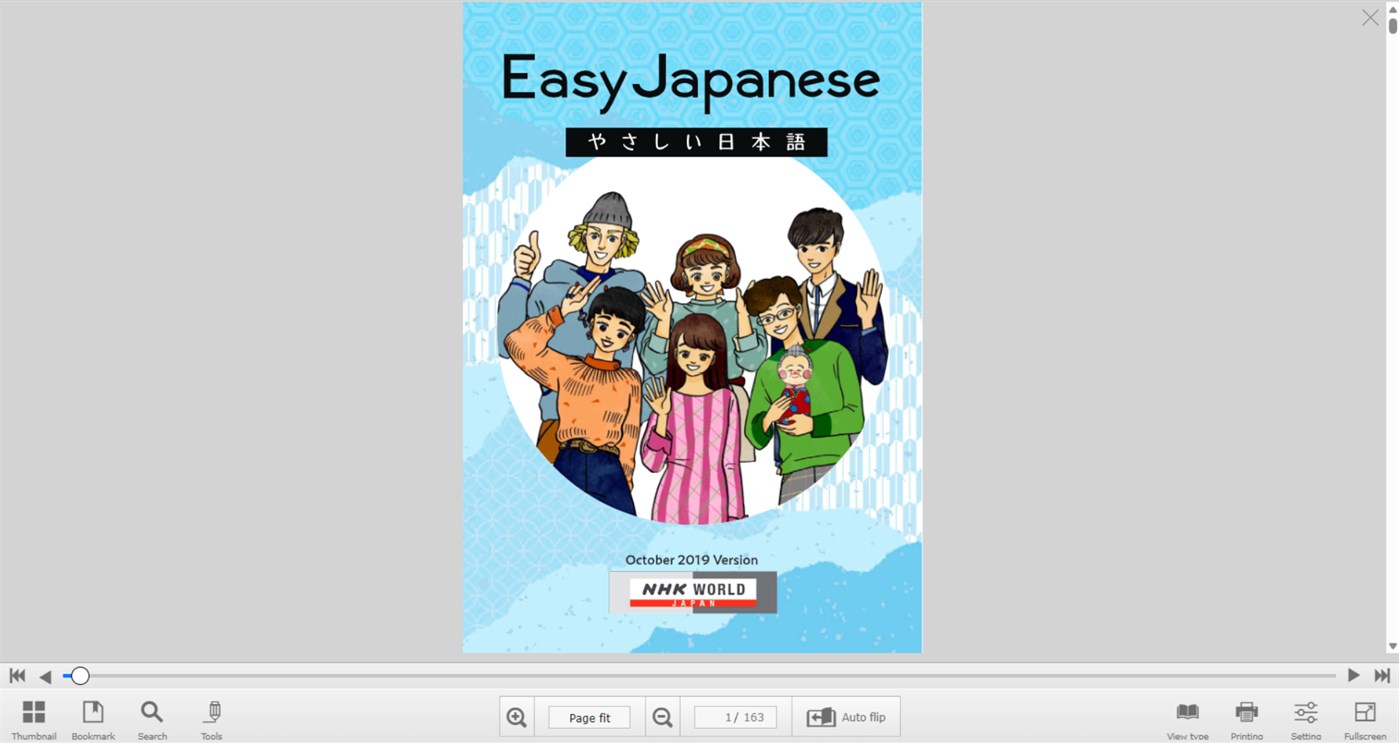Open the Search tool
Image resolution: width=1399 pixels, height=743 pixels.
pos(152,719)
